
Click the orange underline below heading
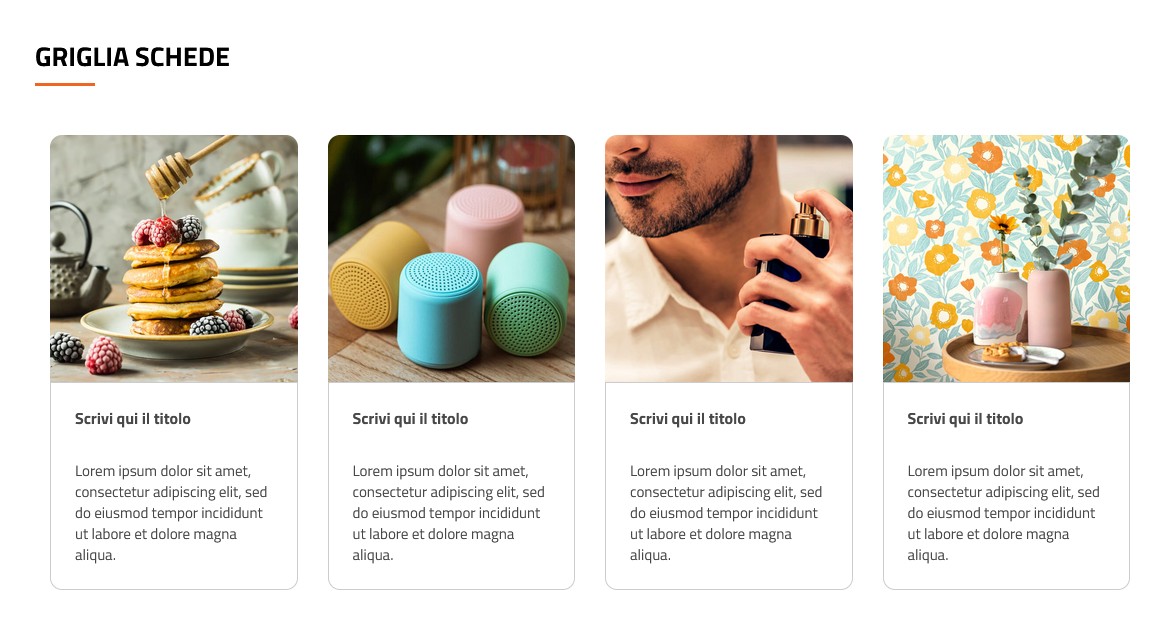point(65,85)
